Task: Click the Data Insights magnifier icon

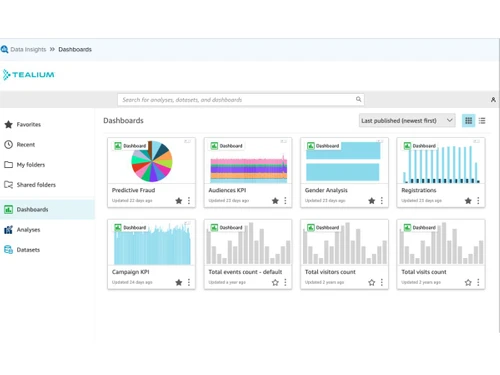Action: pyautogui.click(x=4, y=49)
